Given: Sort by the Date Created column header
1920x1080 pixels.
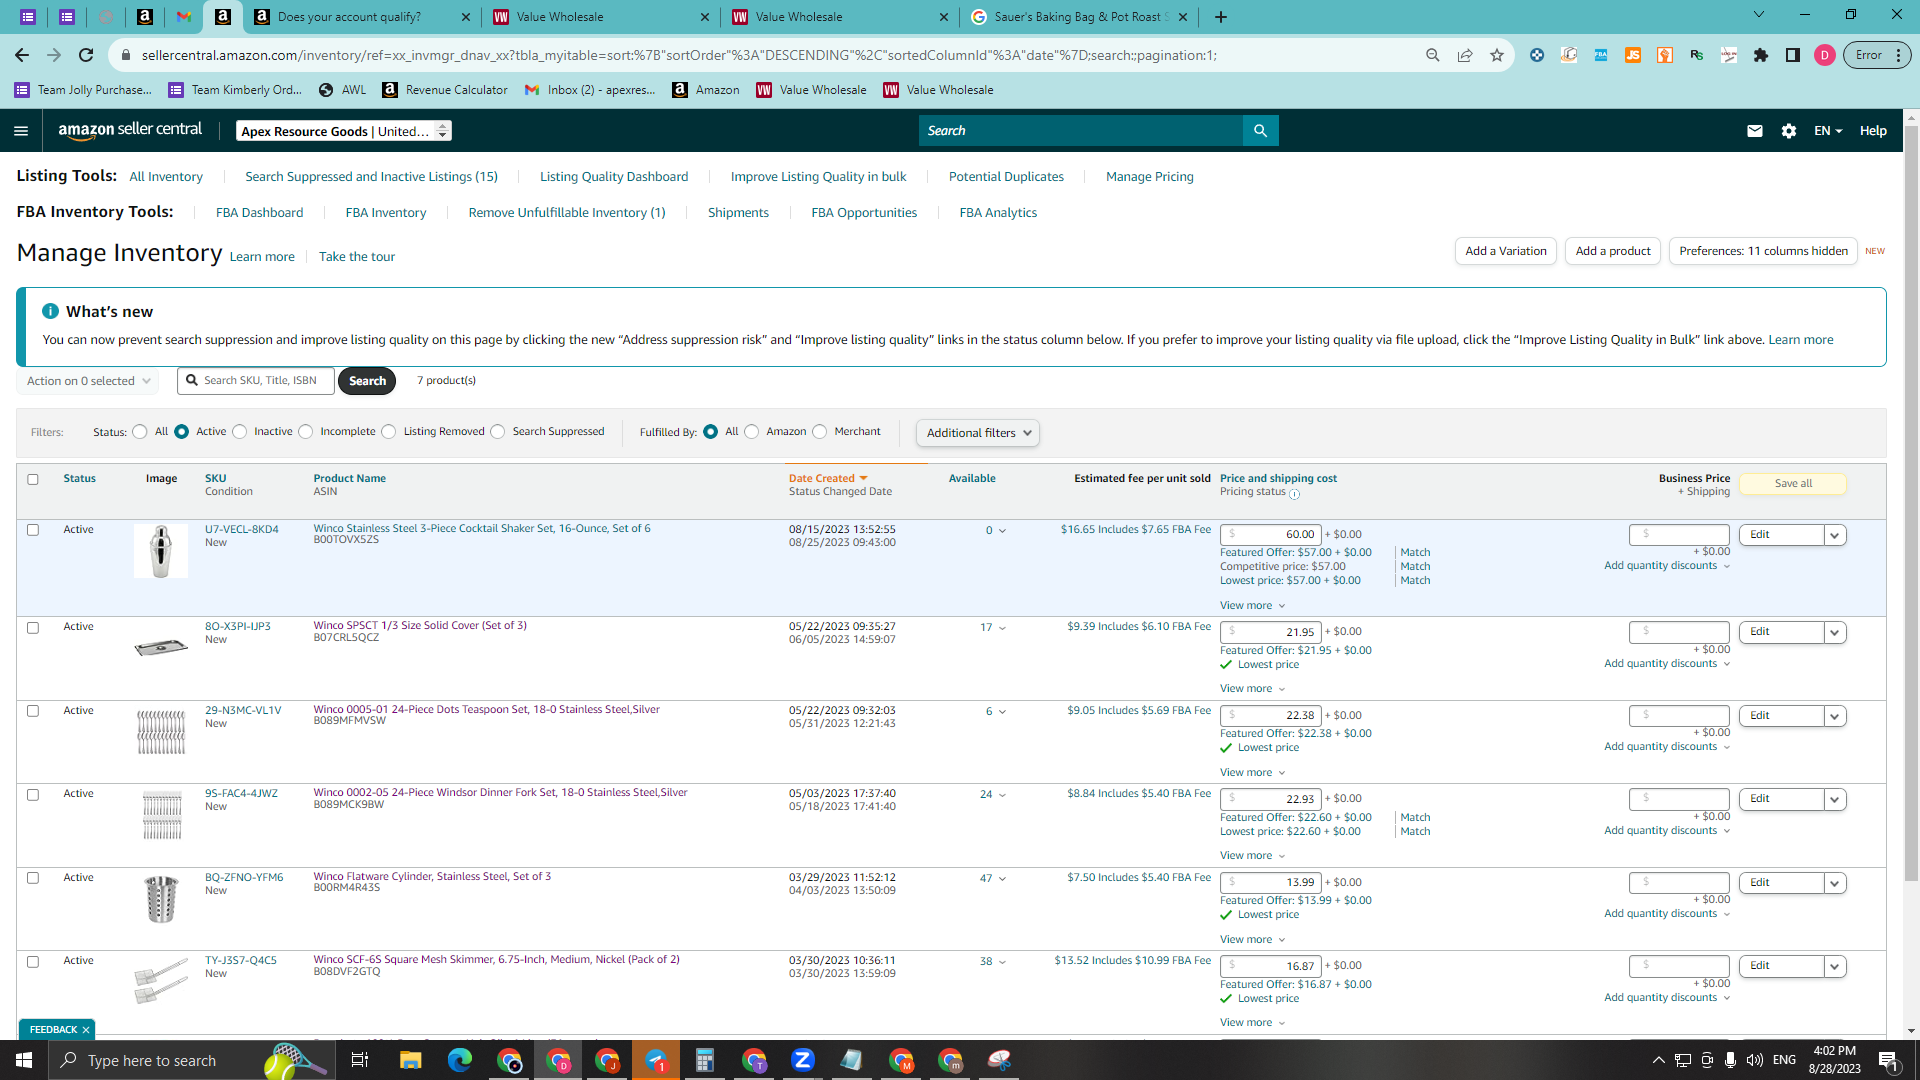Looking at the screenshot, I should tap(828, 479).
